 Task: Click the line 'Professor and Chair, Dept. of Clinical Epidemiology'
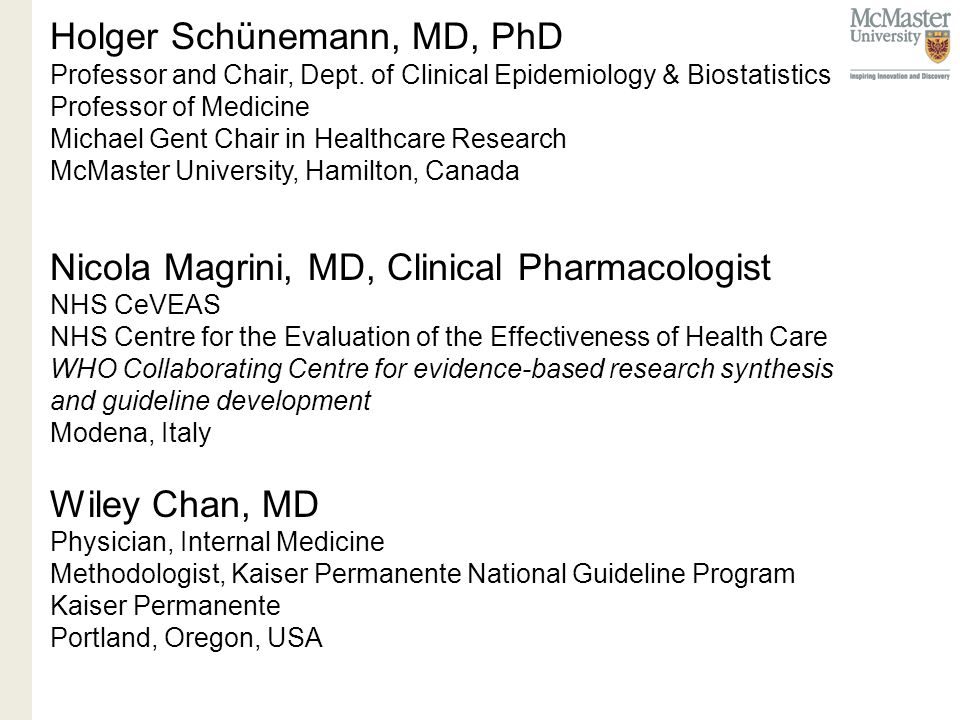click(440, 75)
